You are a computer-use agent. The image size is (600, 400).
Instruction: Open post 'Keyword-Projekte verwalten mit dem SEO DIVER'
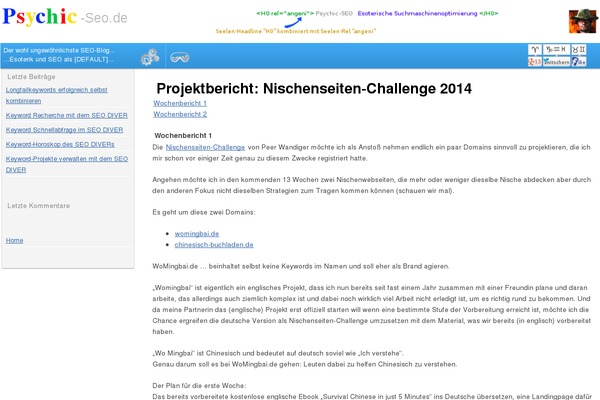[67, 164]
